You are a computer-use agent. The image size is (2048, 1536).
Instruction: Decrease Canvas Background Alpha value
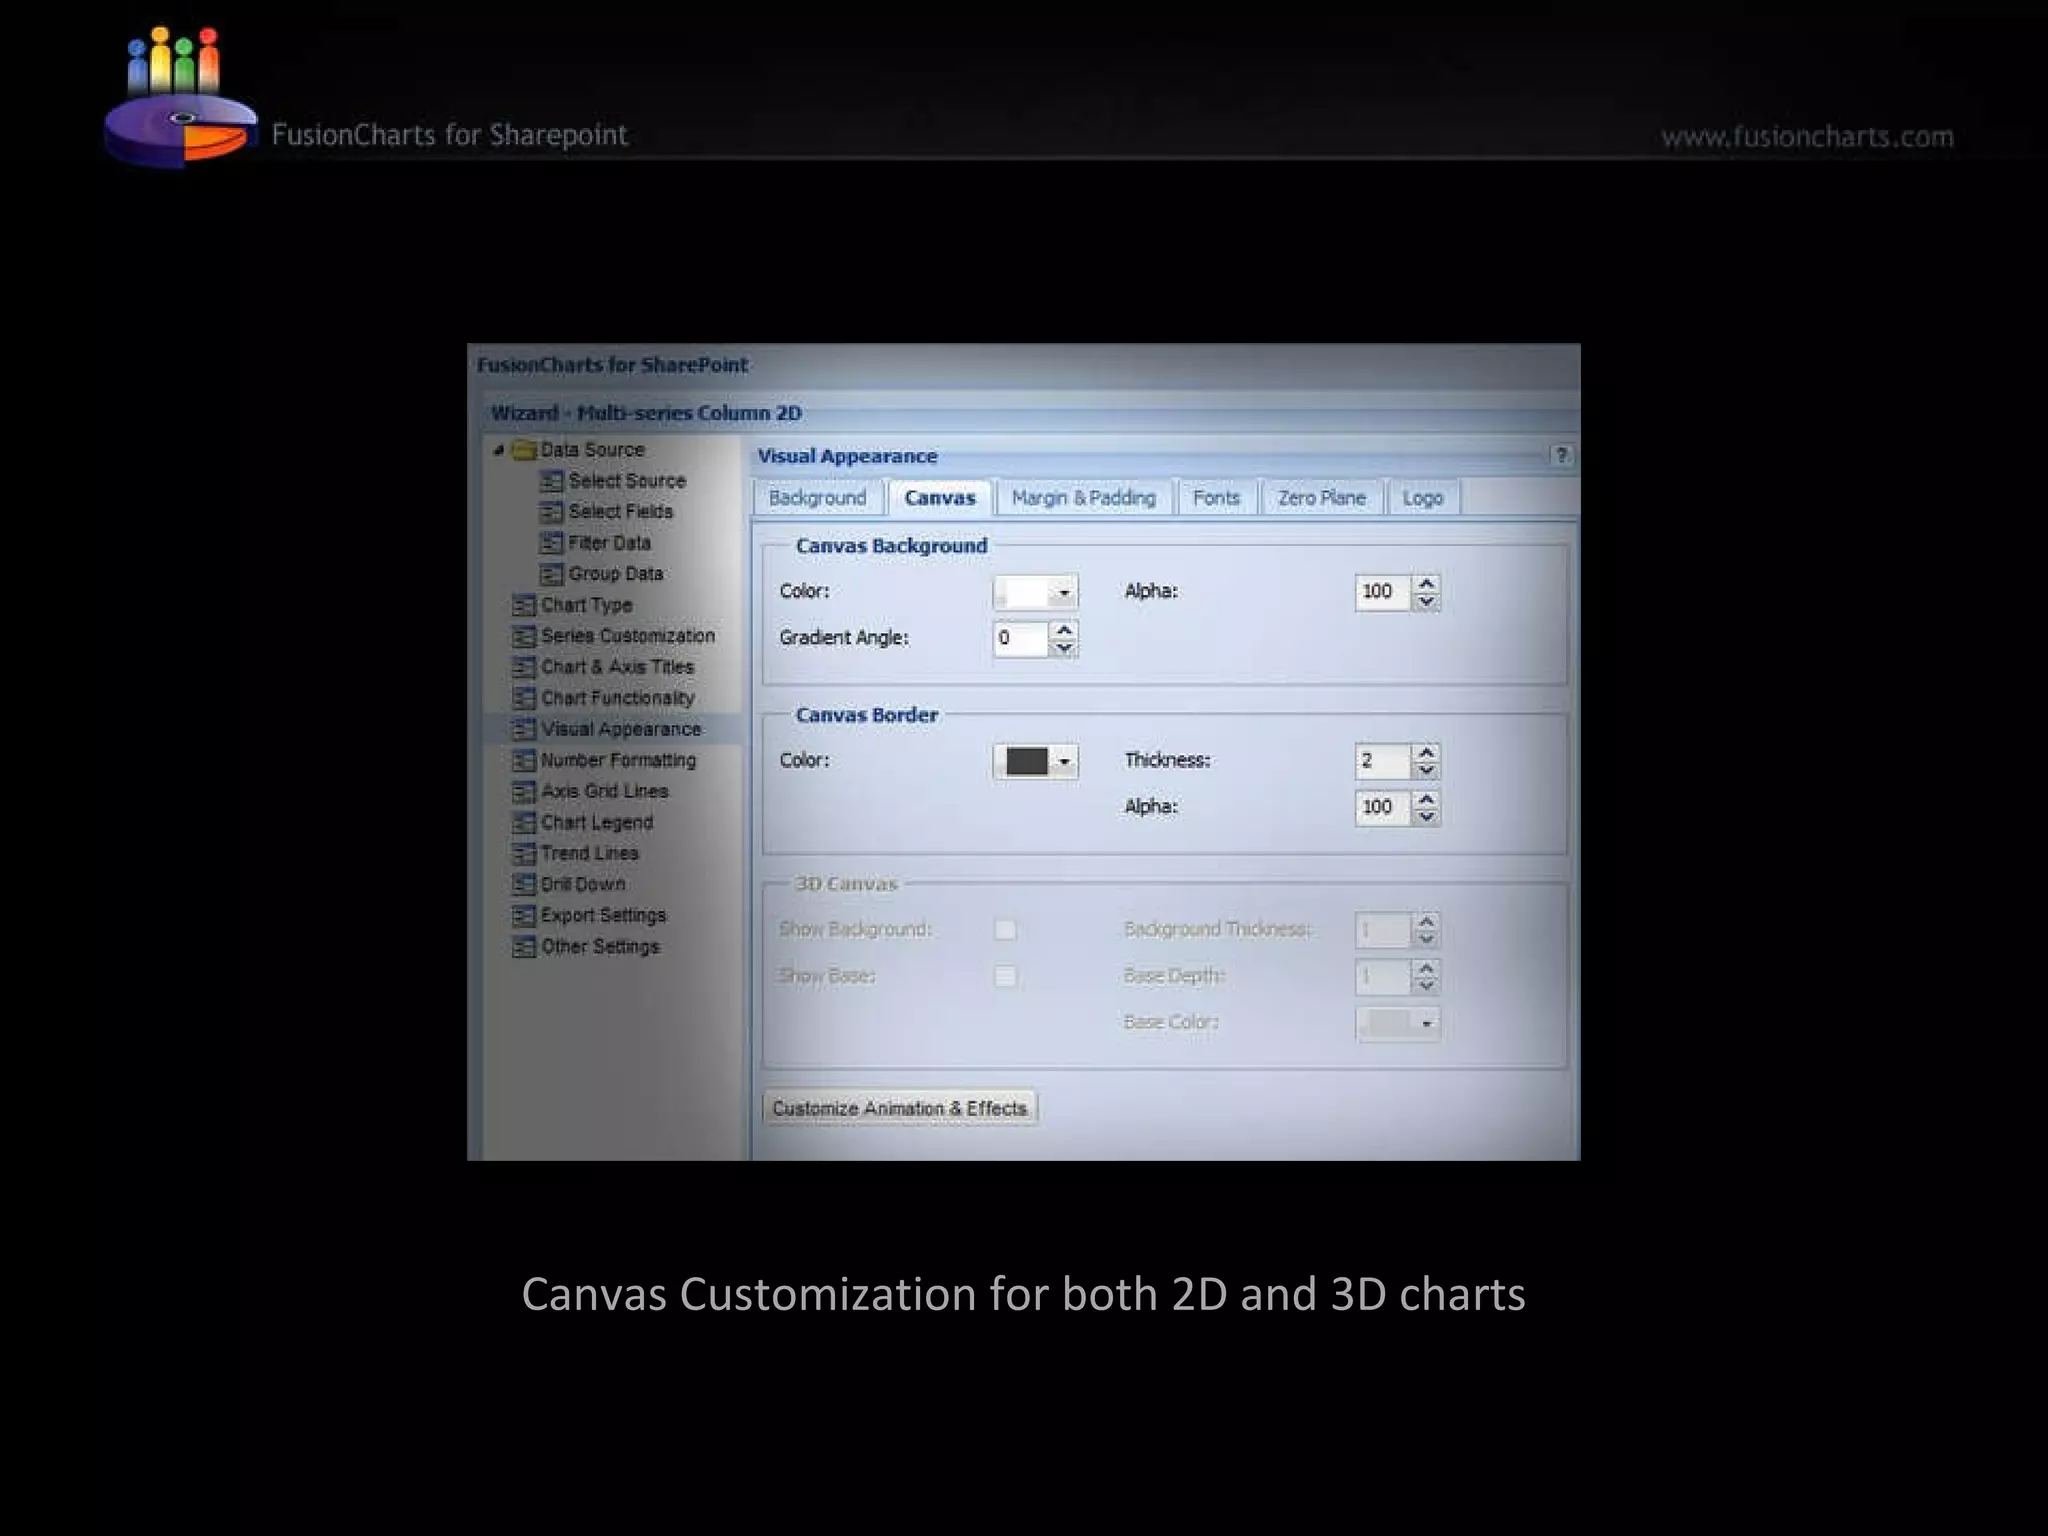click(1426, 601)
